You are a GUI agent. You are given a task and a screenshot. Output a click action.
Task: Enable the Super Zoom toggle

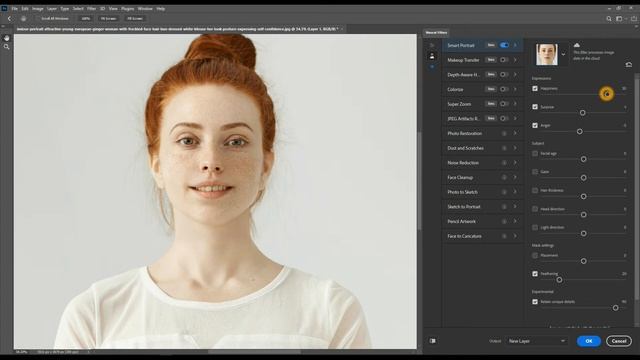[504, 104]
